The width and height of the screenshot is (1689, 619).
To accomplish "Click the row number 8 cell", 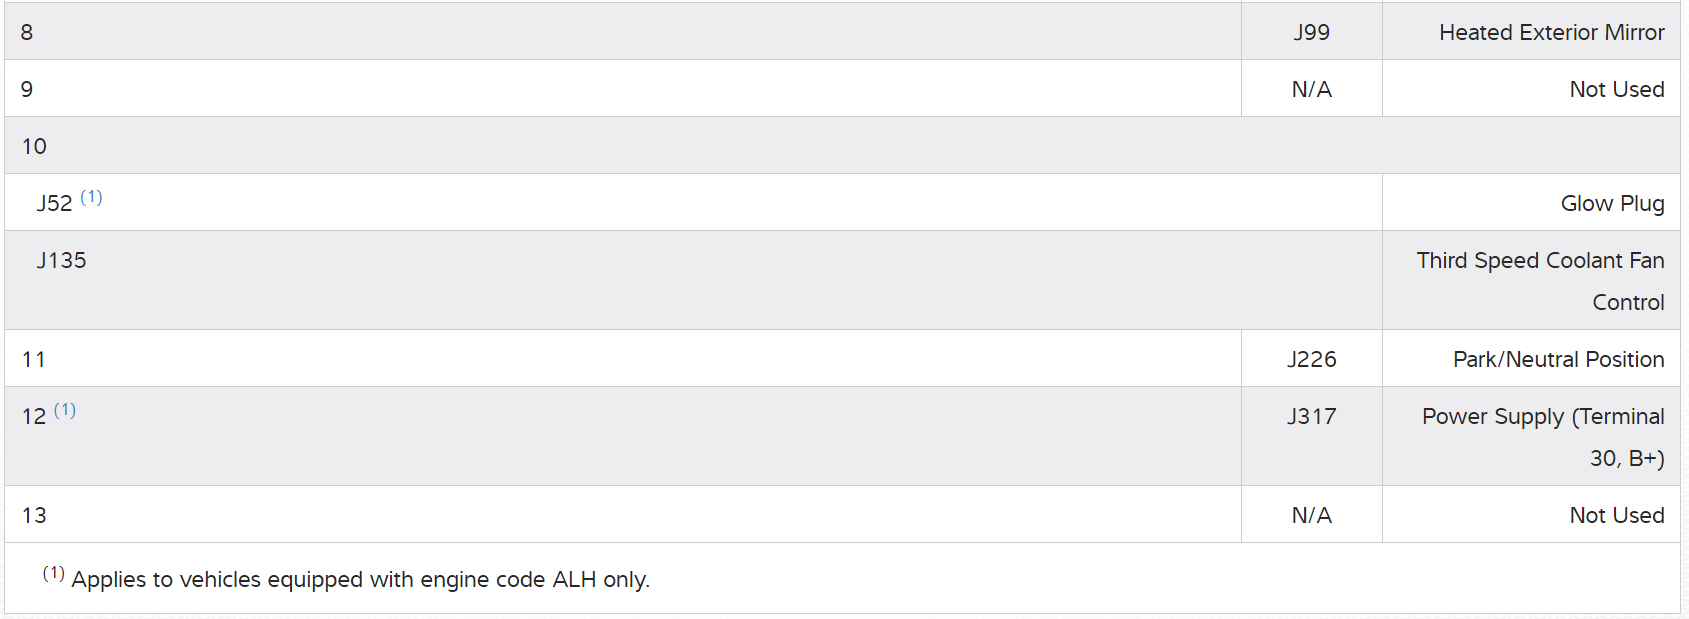I will click(27, 33).
